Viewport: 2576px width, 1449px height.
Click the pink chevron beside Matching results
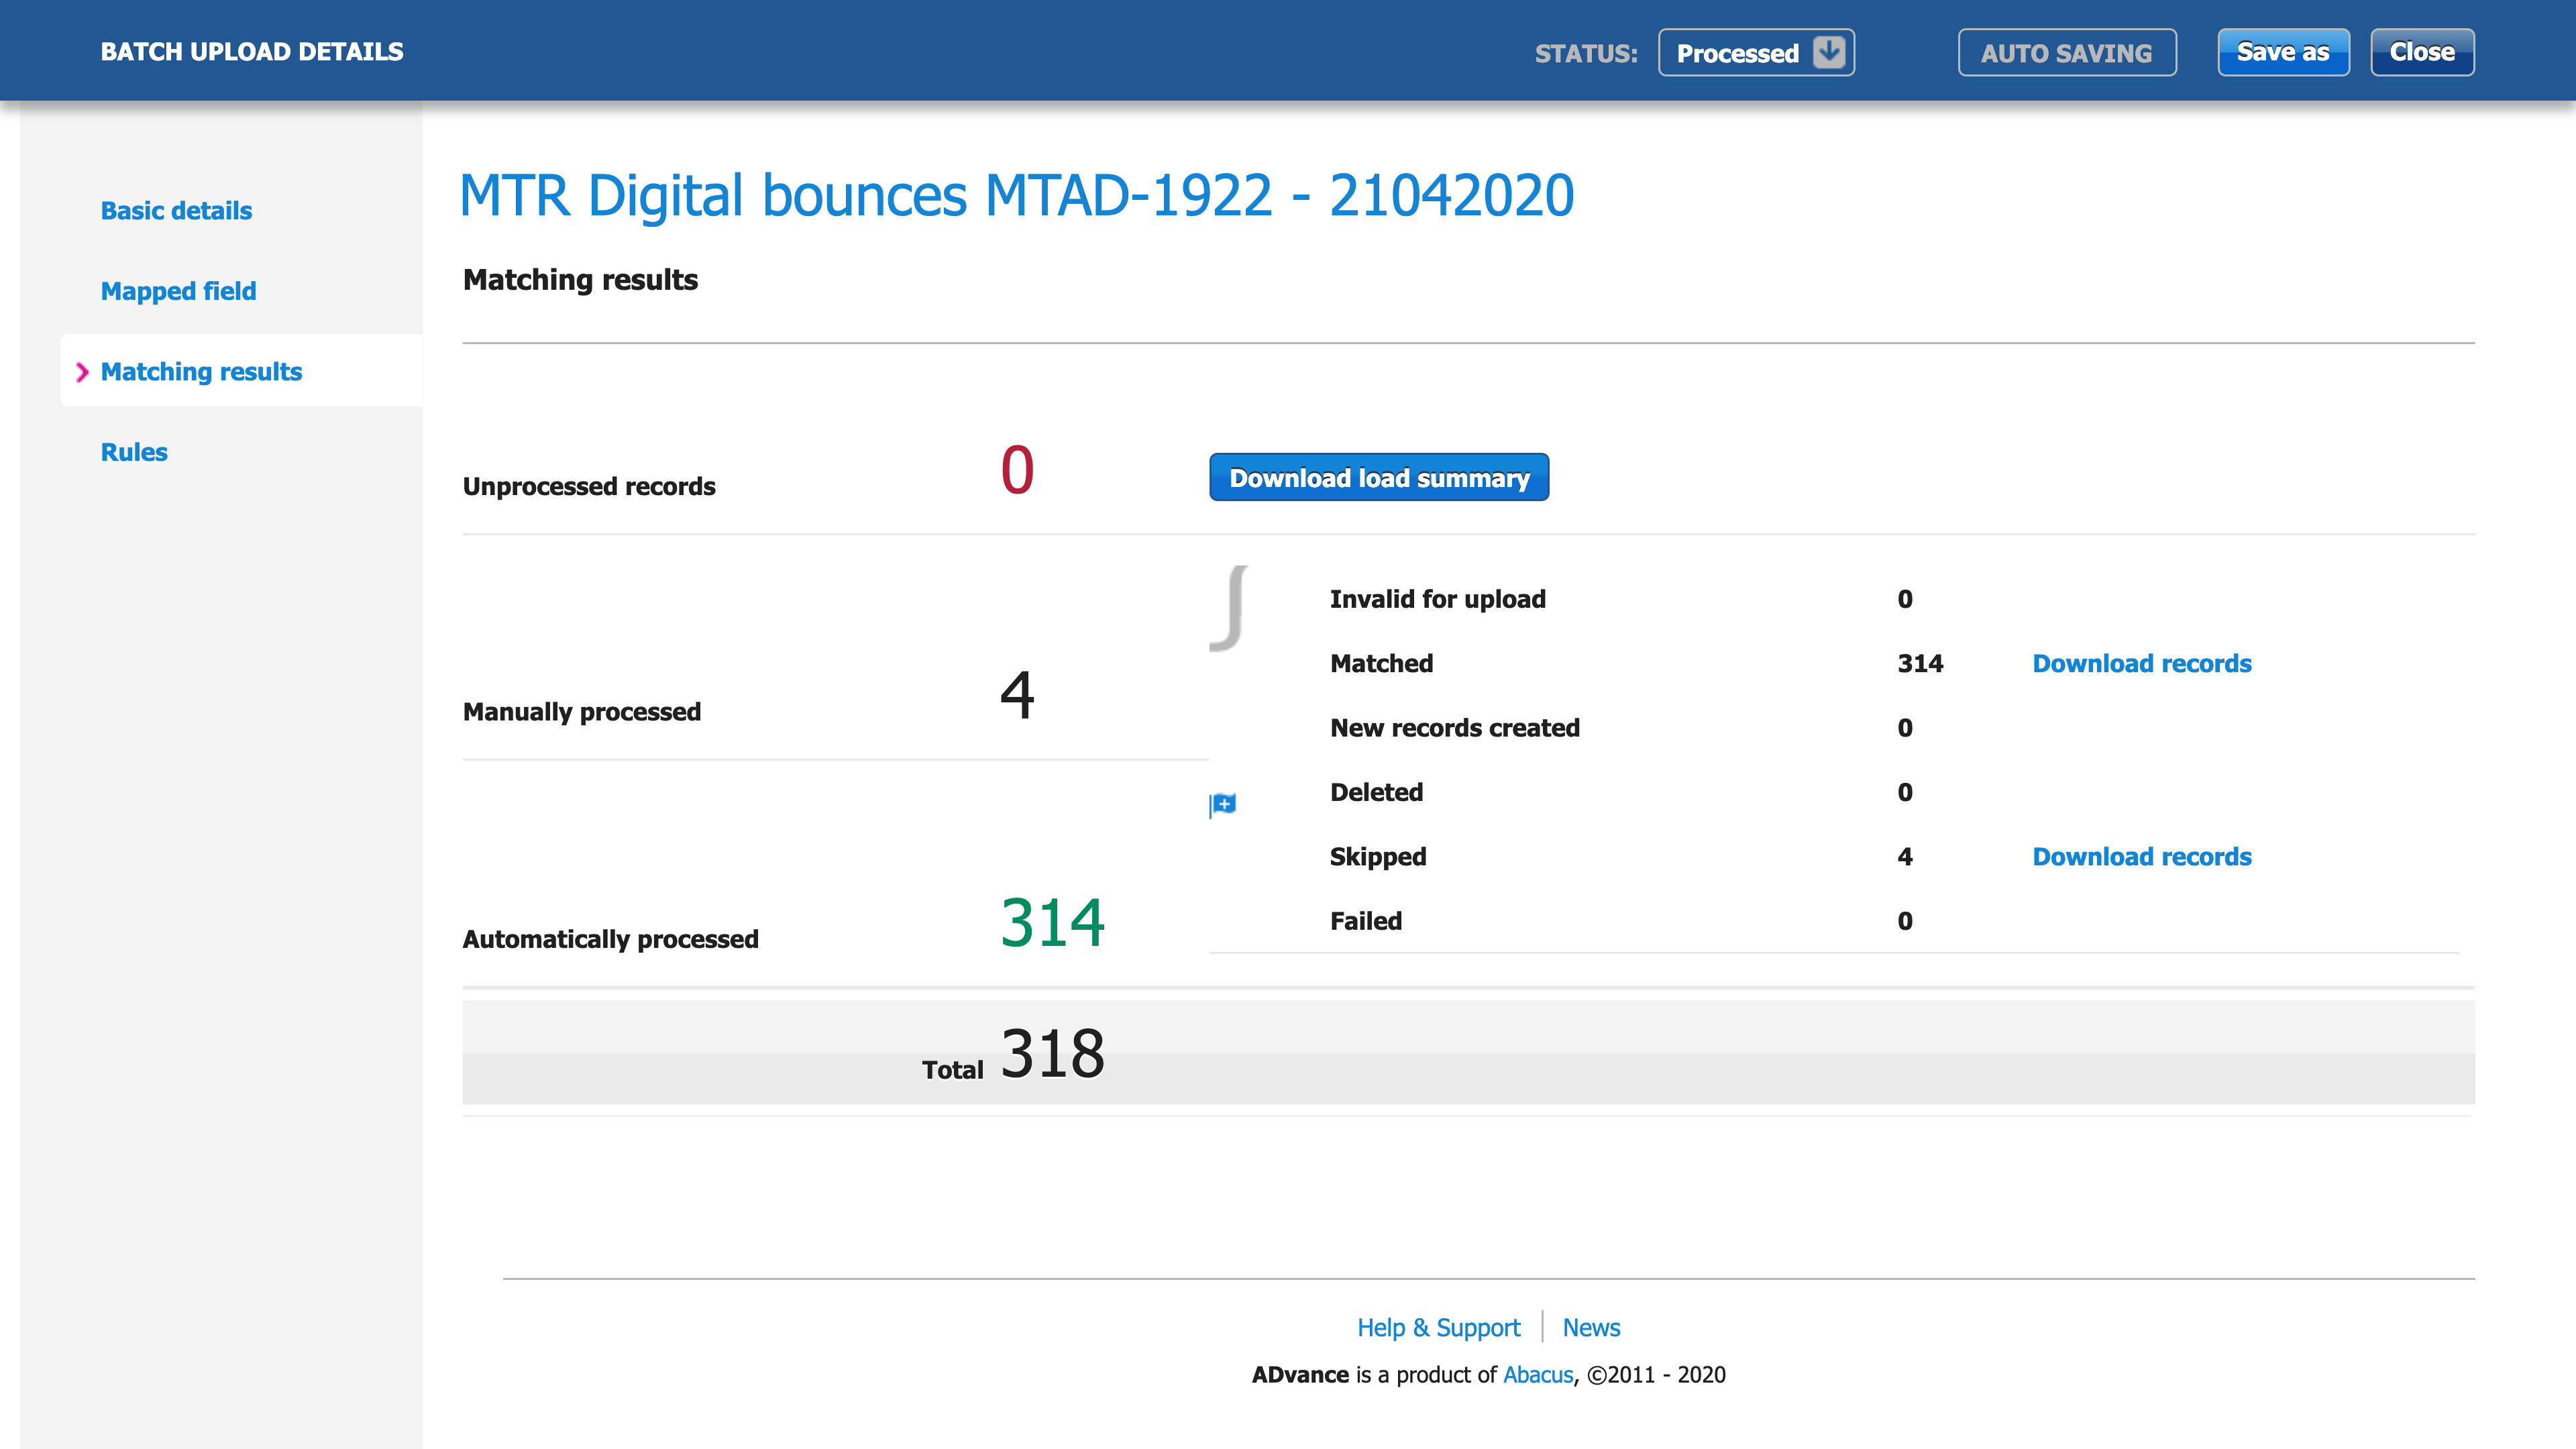click(x=82, y=372)
